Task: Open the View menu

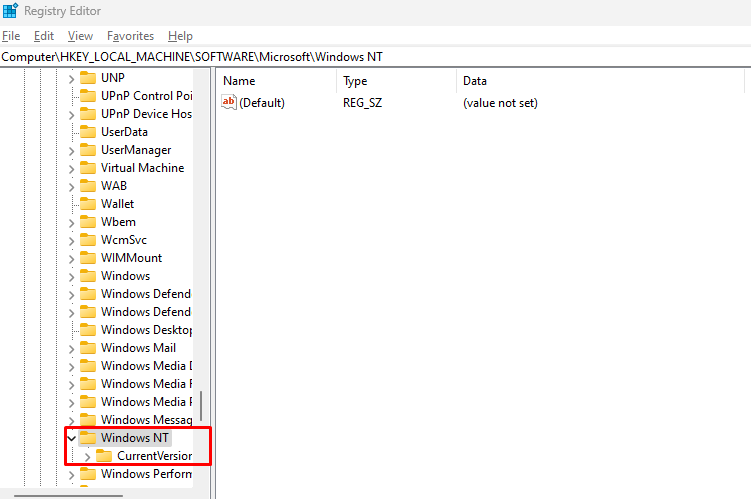Action: pyautogui.click(x=80, y=36)
